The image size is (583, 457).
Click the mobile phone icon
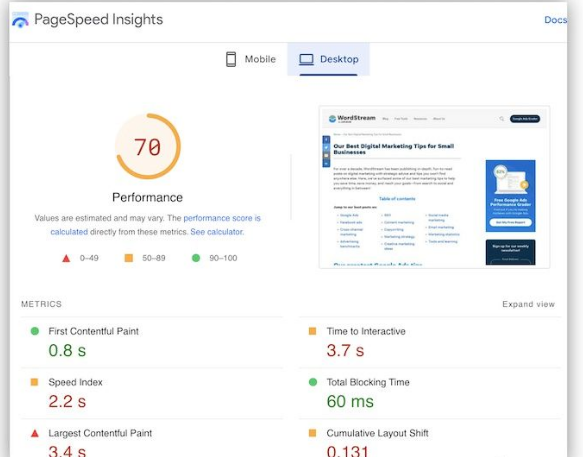(x=231, y=59)
